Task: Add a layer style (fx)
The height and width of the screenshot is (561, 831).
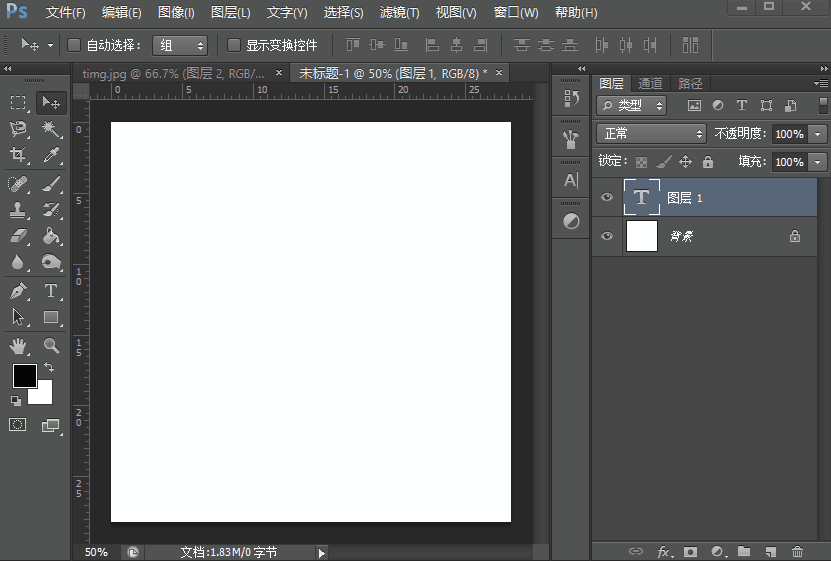Action: click(665, 552)
